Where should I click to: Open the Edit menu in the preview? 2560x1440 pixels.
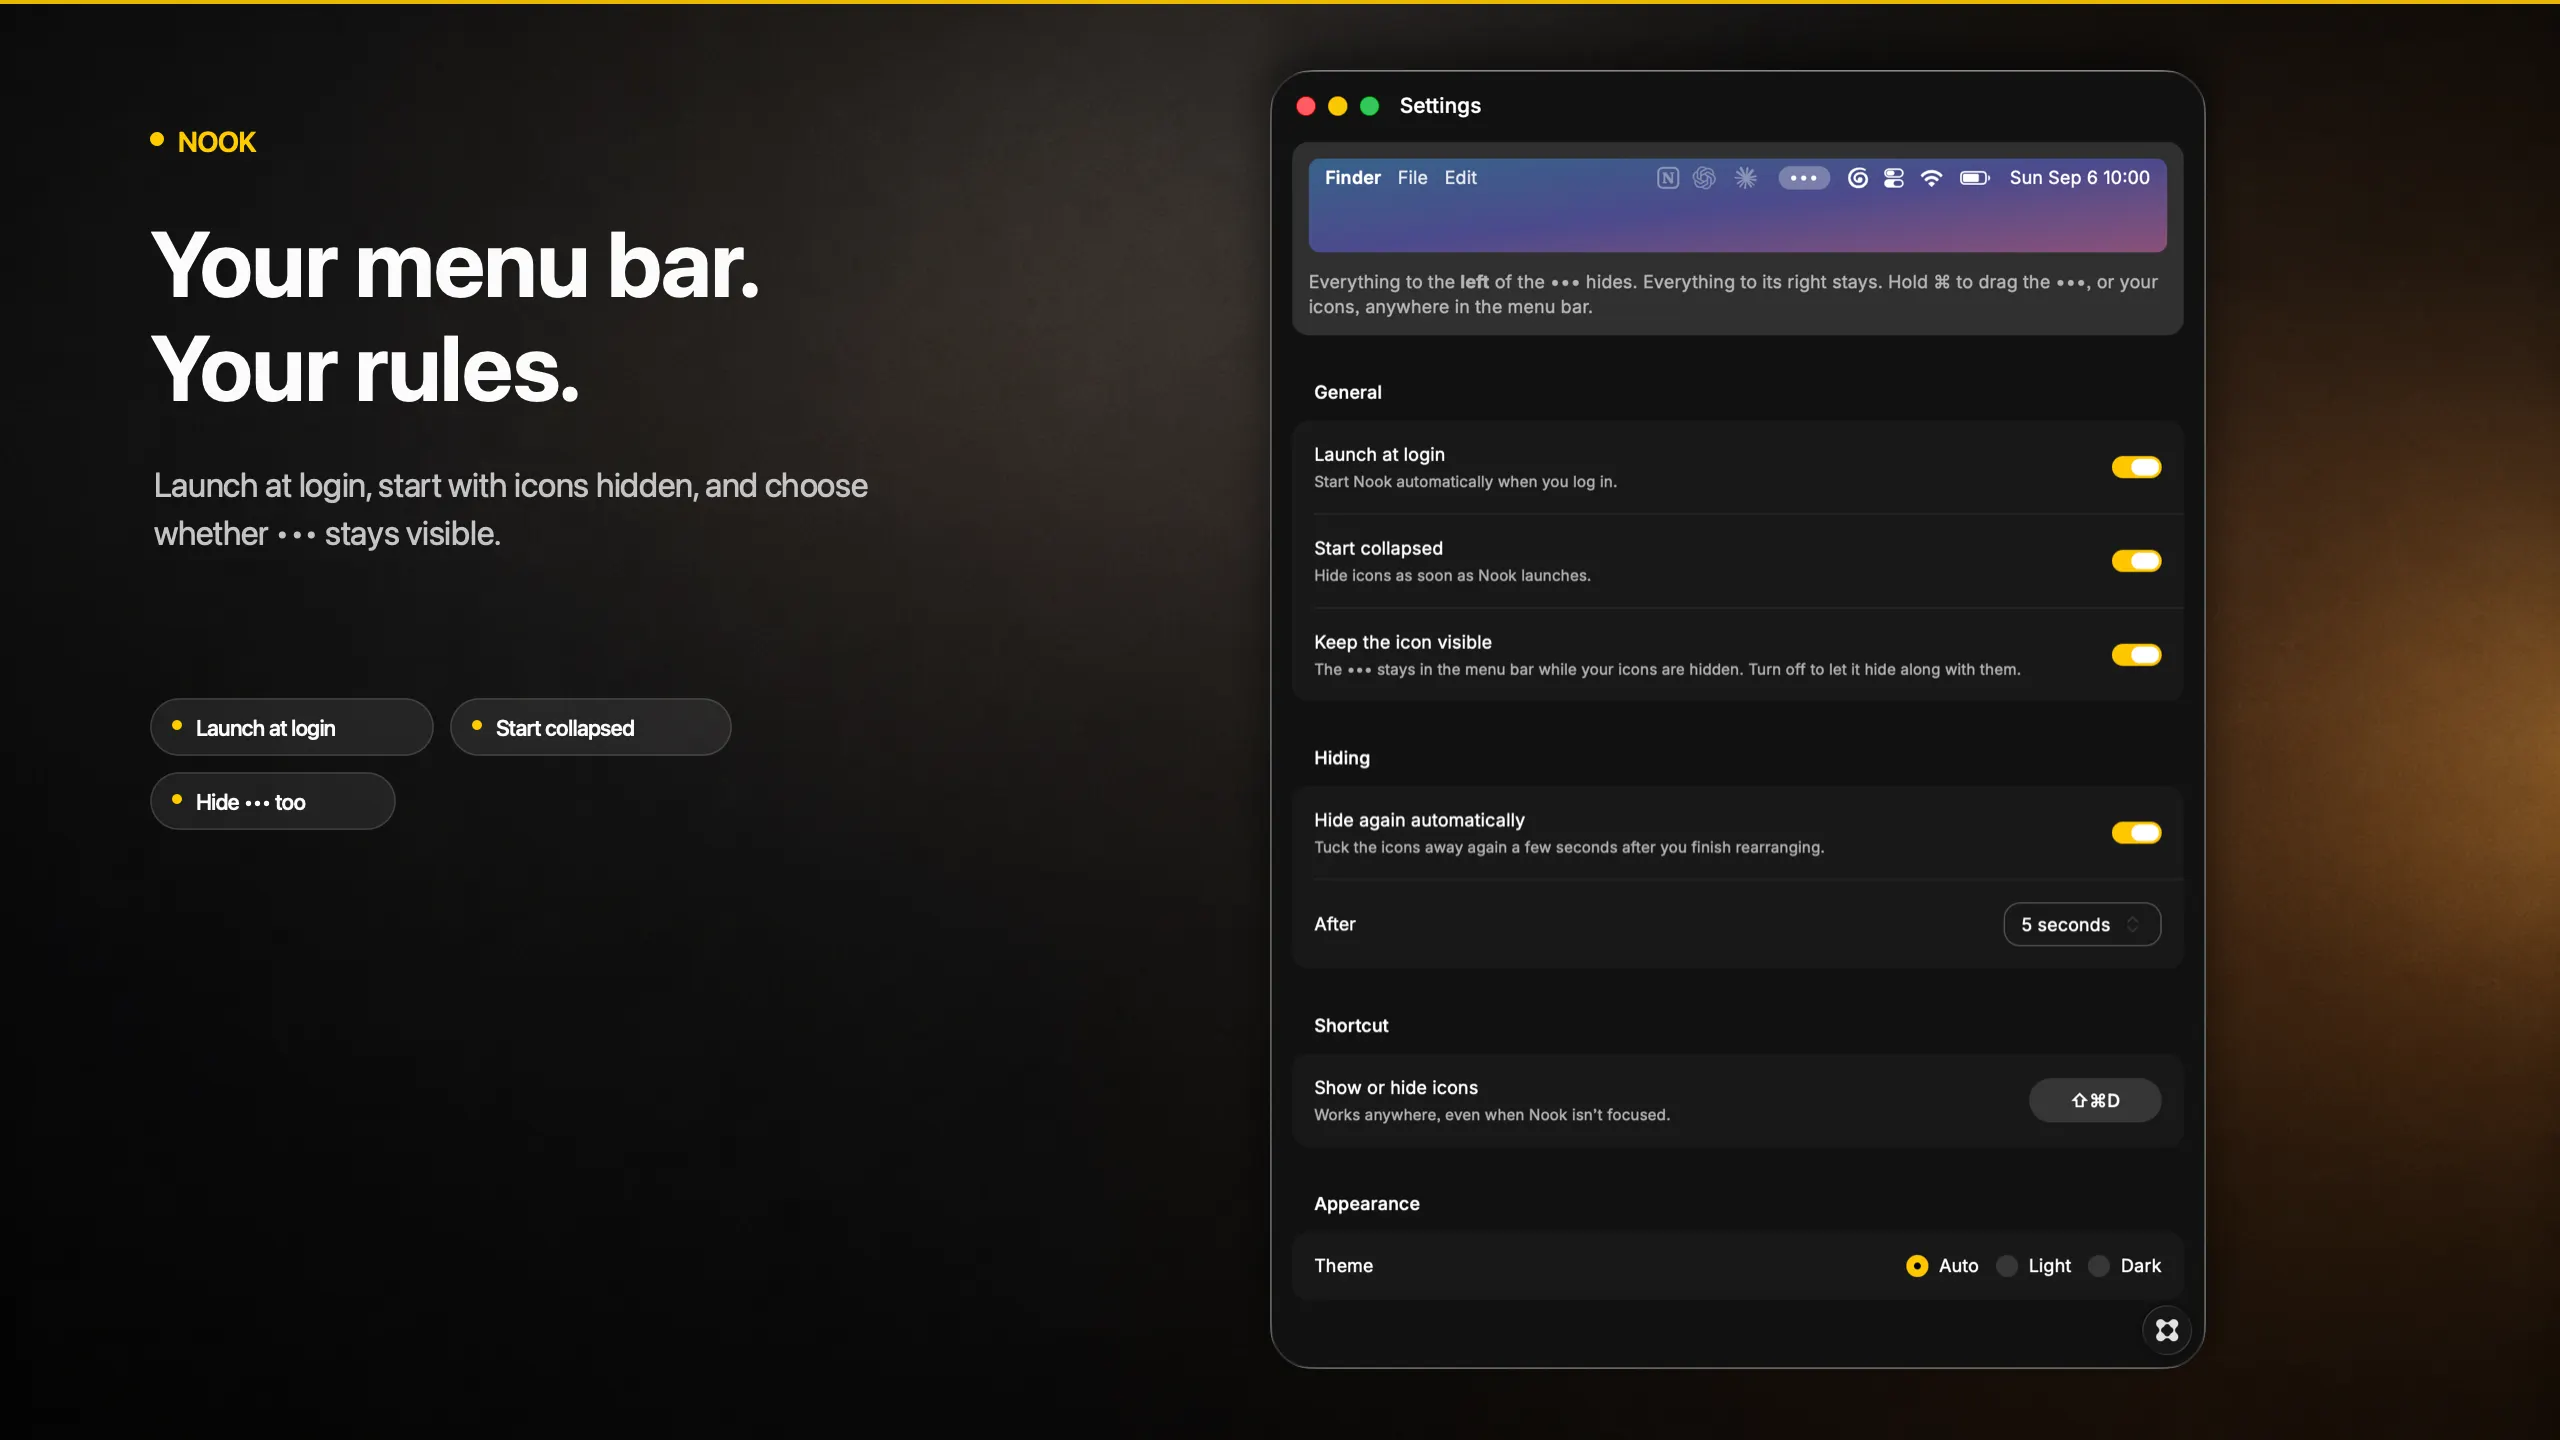click(x=1460, y=178)
